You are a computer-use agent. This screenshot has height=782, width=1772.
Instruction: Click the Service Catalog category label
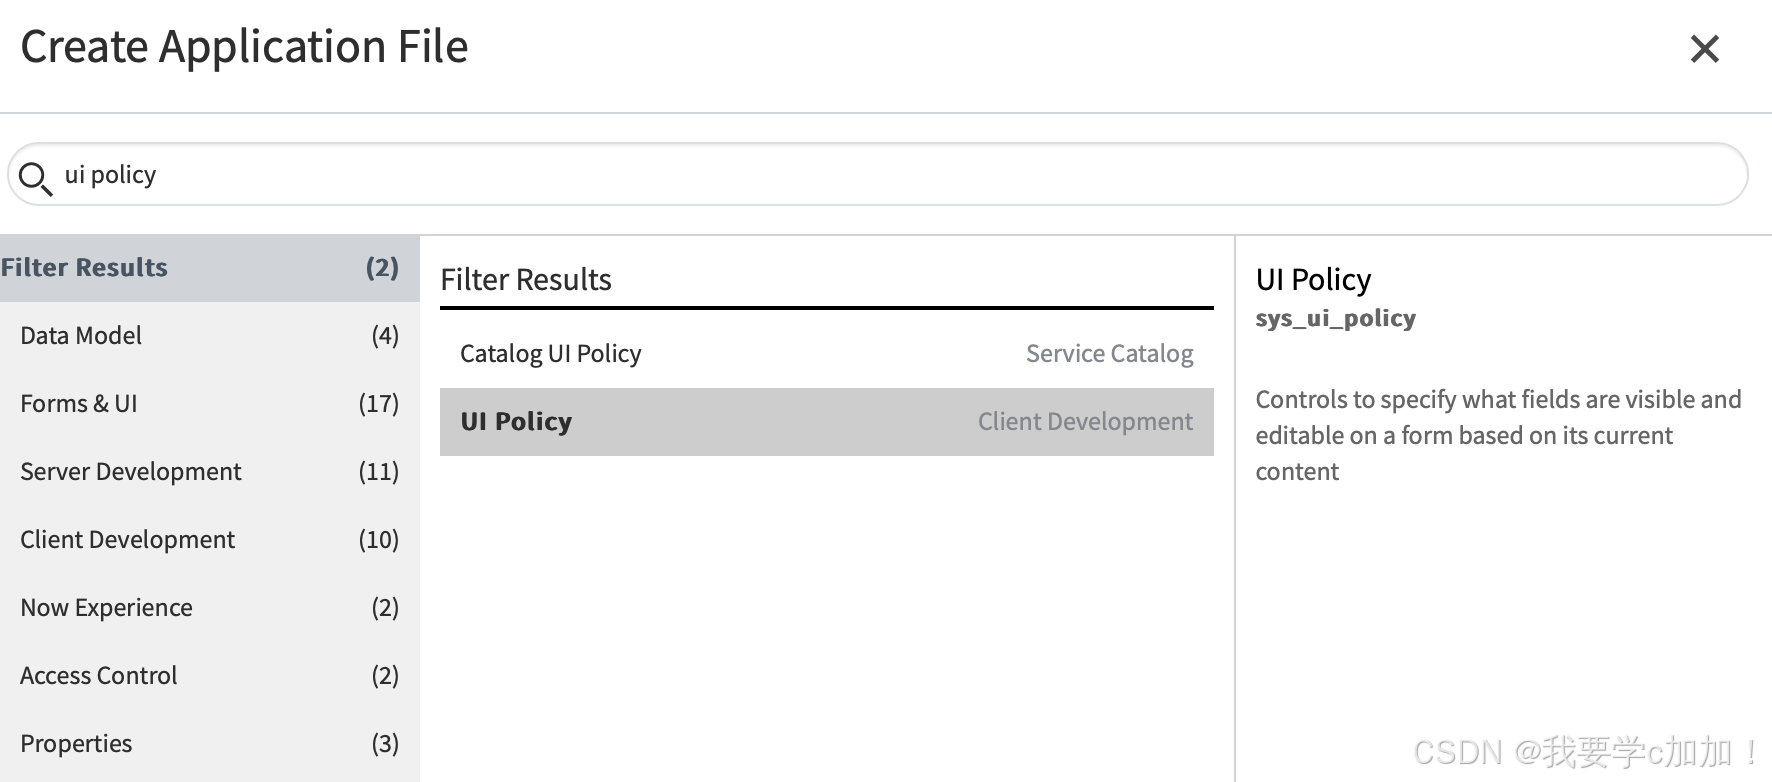coord(1109,354)
